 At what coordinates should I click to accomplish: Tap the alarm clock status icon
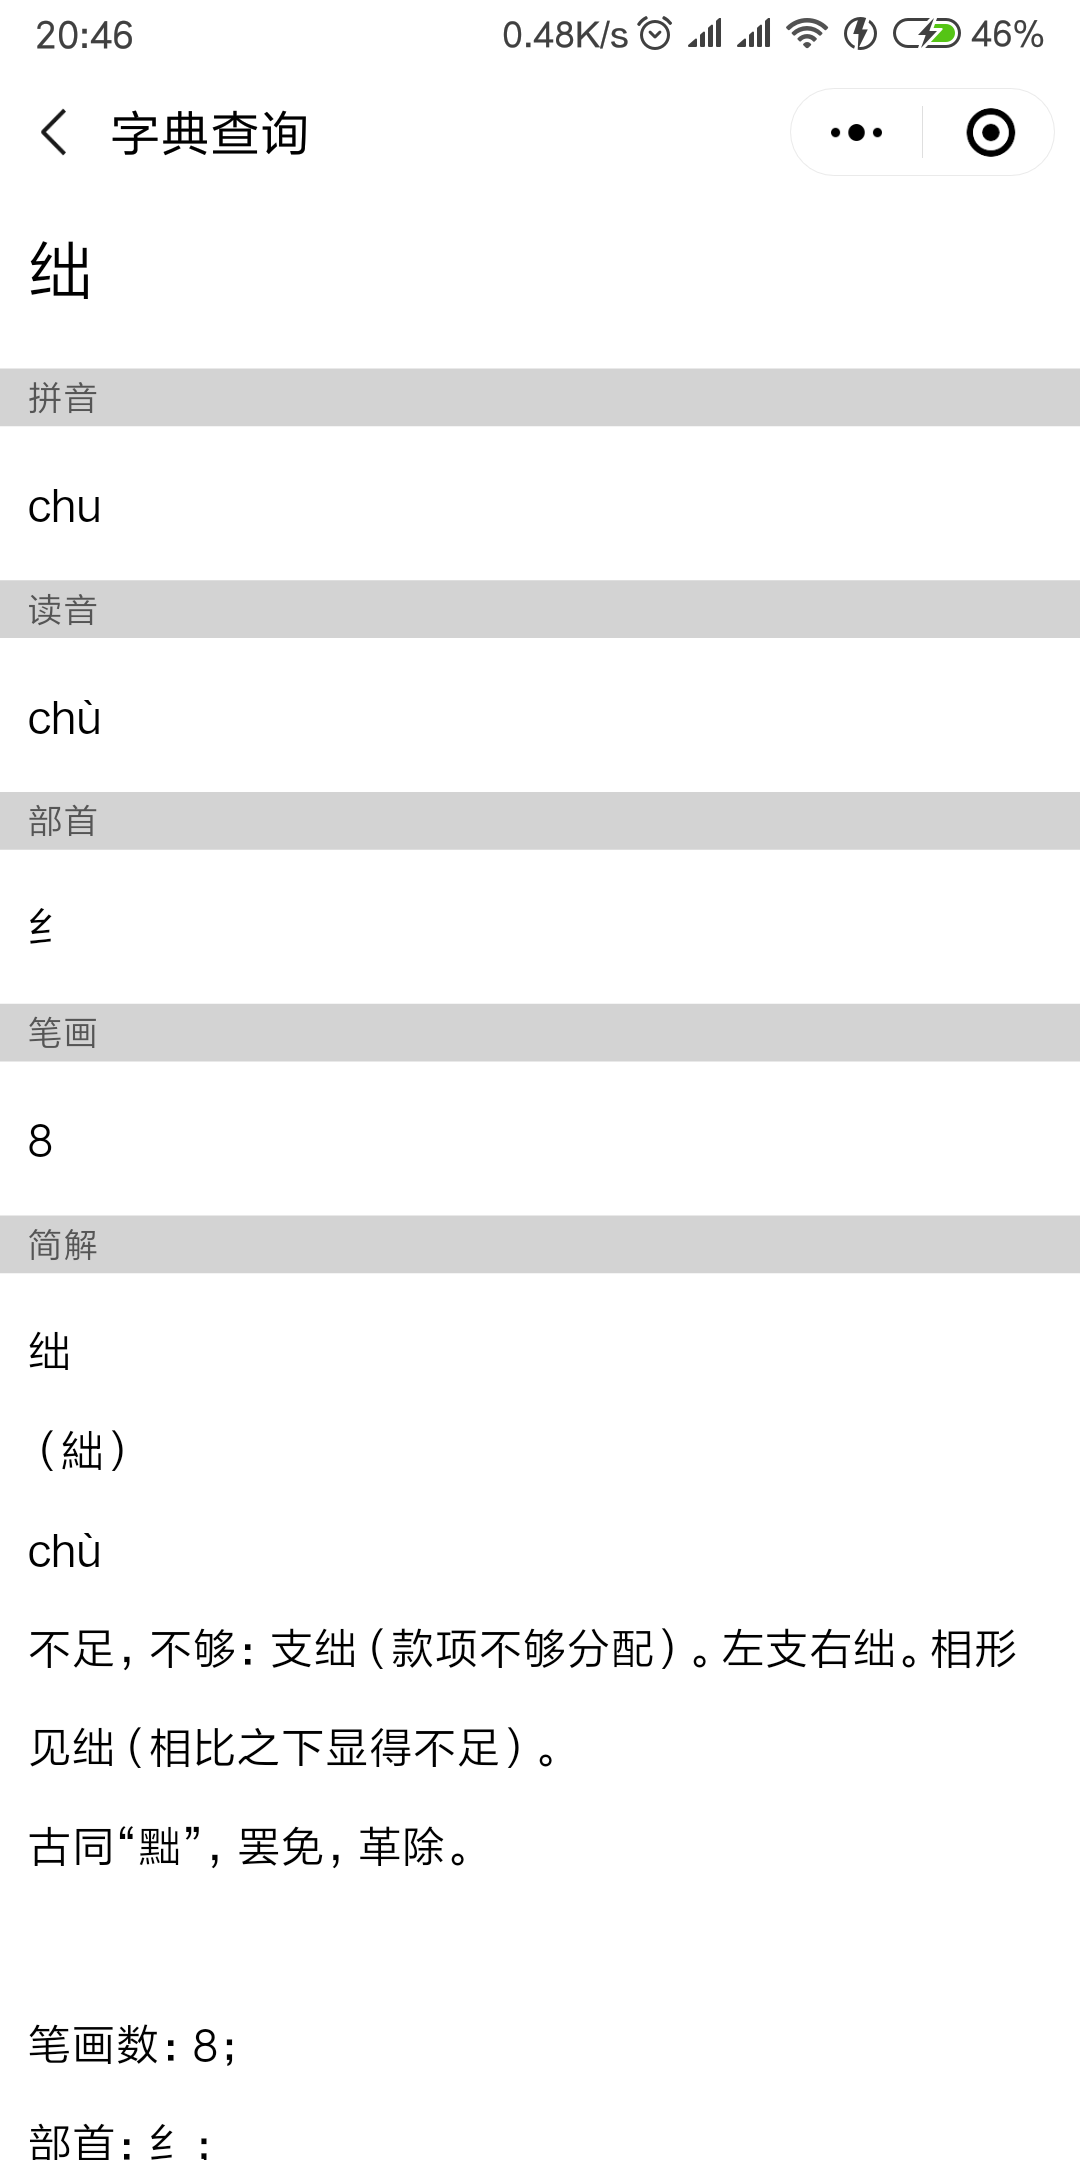click(x=655, y=34)
